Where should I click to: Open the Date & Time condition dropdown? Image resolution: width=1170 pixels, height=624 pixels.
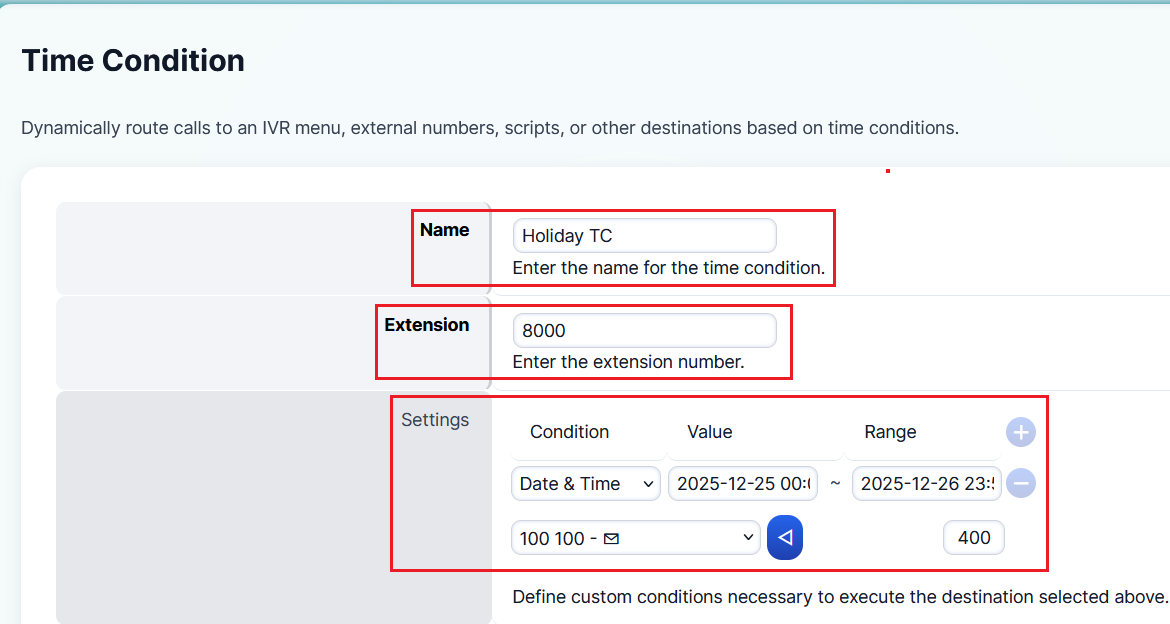click(x=586, y=484)
